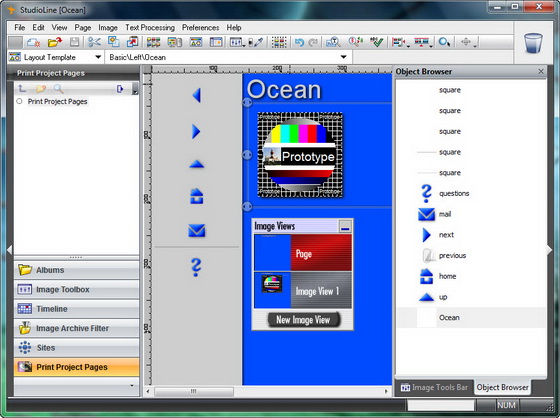Click the blue mail envelope on canvas
Viewport: 560px width, 418px height.
196,230
